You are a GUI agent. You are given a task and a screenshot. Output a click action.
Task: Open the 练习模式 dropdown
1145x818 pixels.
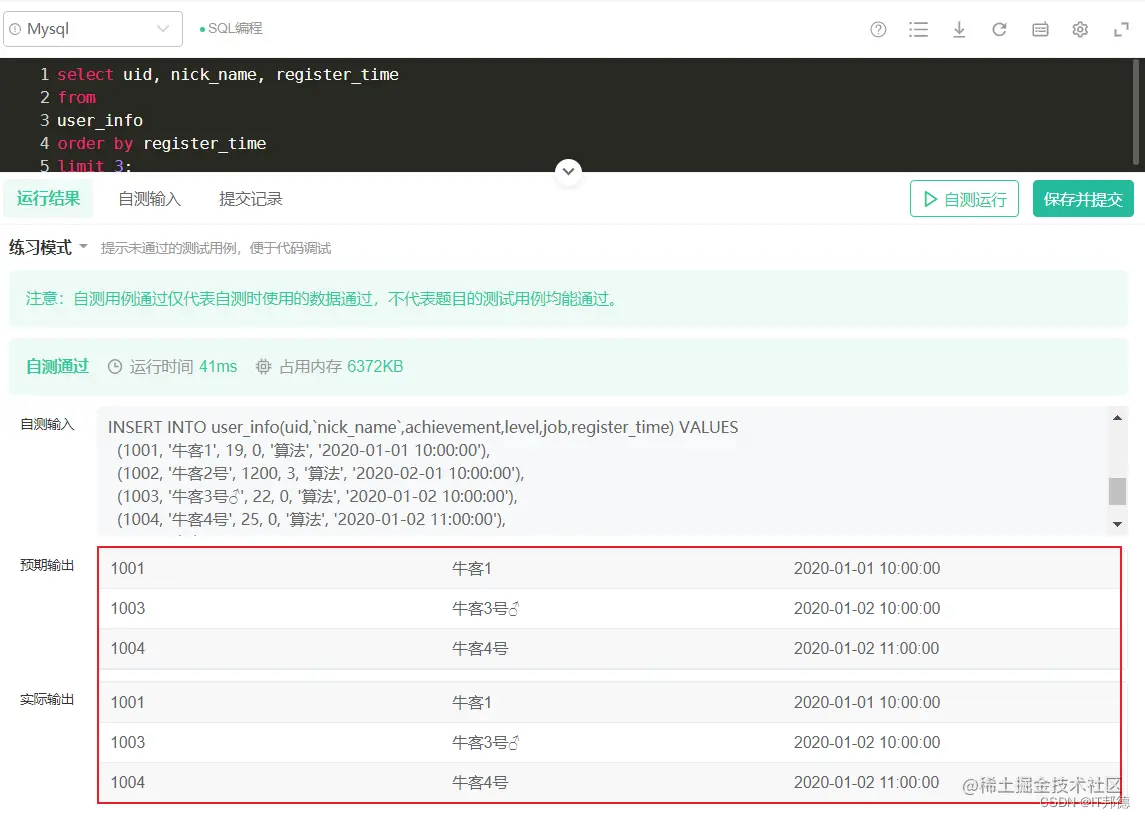pos(48,248)
